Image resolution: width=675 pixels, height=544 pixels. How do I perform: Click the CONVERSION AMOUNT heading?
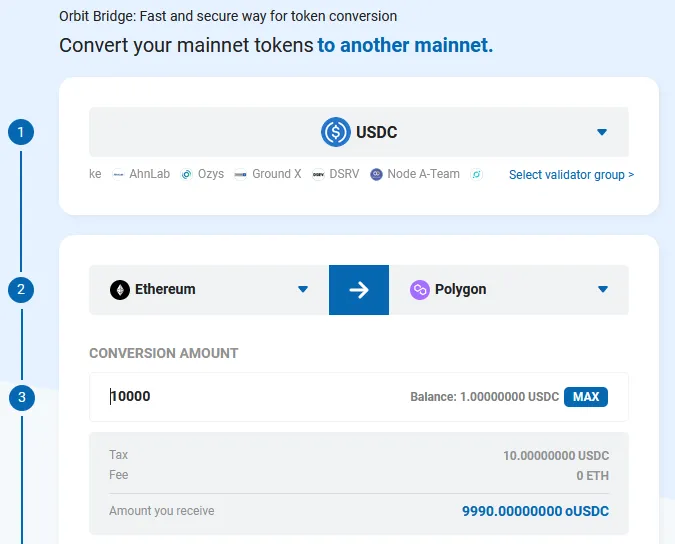[x=164, y=353]
